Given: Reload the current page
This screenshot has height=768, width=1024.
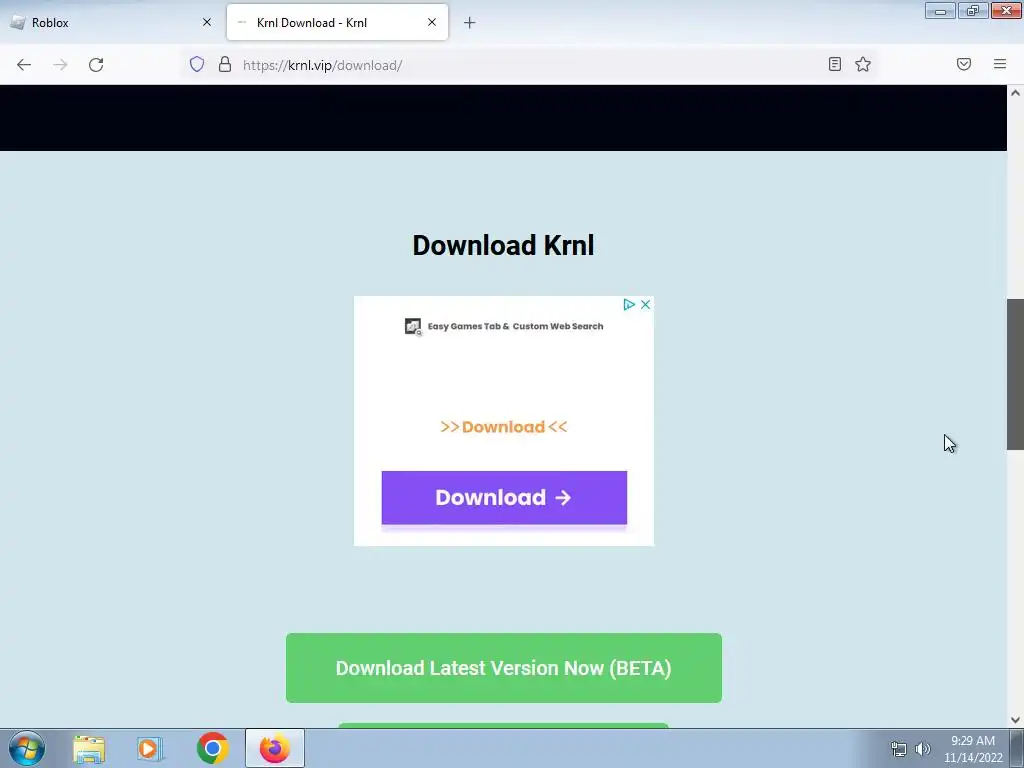Looking at the screenshot, I should point(96,65).
